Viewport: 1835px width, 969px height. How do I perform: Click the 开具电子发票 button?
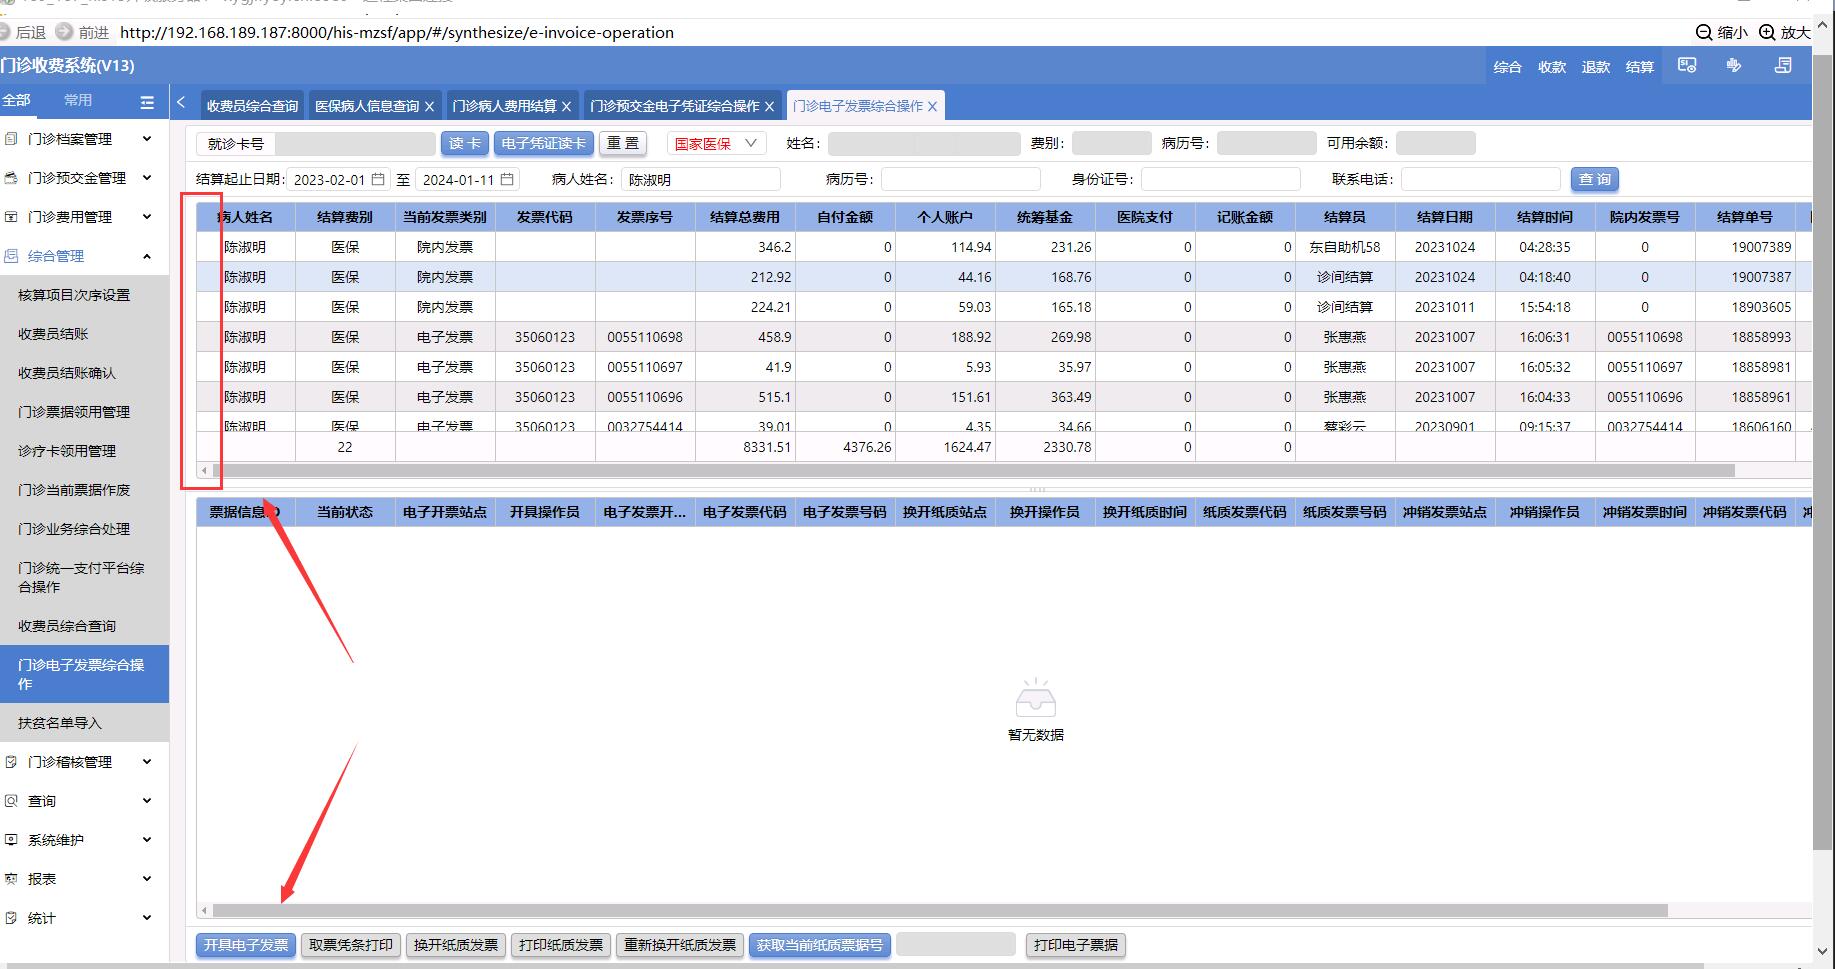pyautogui.click(x=246, y=945)
